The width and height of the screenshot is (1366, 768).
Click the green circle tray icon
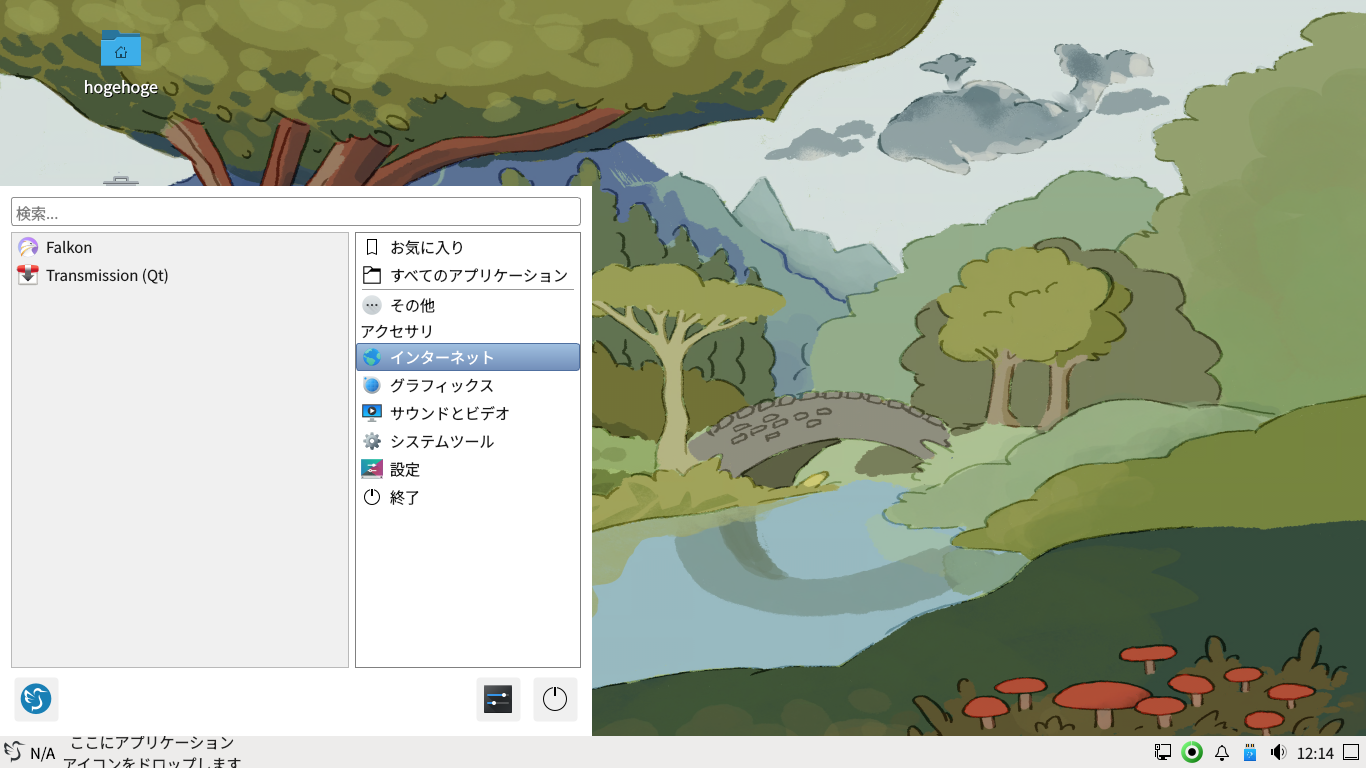pos(1192,752)
